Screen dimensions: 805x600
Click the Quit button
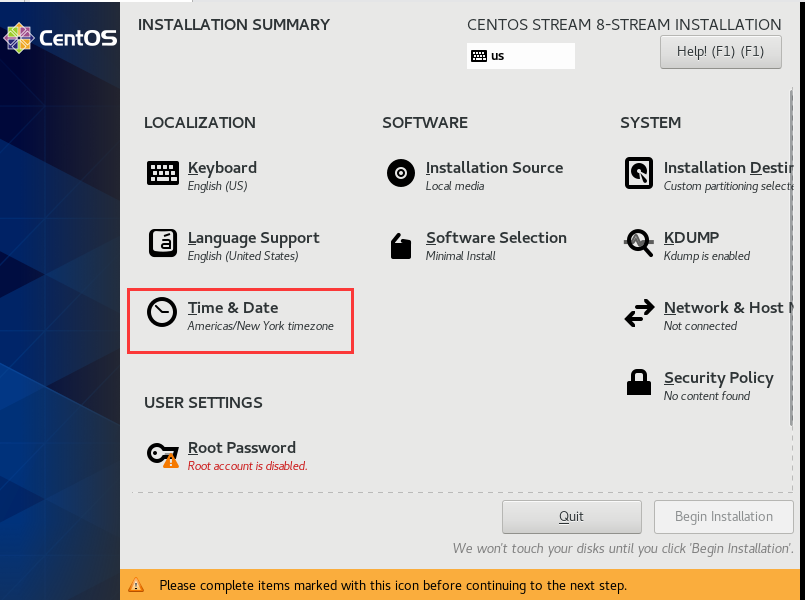(x=571, y=516)
